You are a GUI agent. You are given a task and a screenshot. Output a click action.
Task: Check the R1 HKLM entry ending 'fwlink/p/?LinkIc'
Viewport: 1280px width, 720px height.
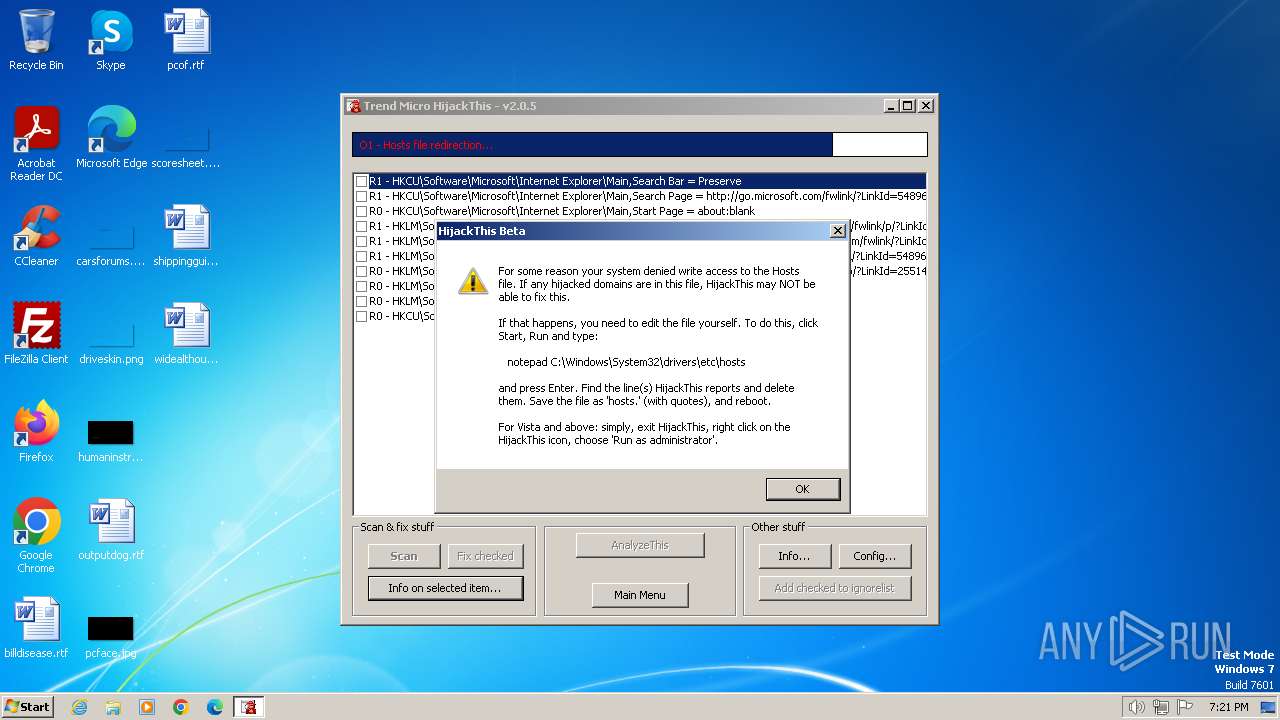point(362,226)
